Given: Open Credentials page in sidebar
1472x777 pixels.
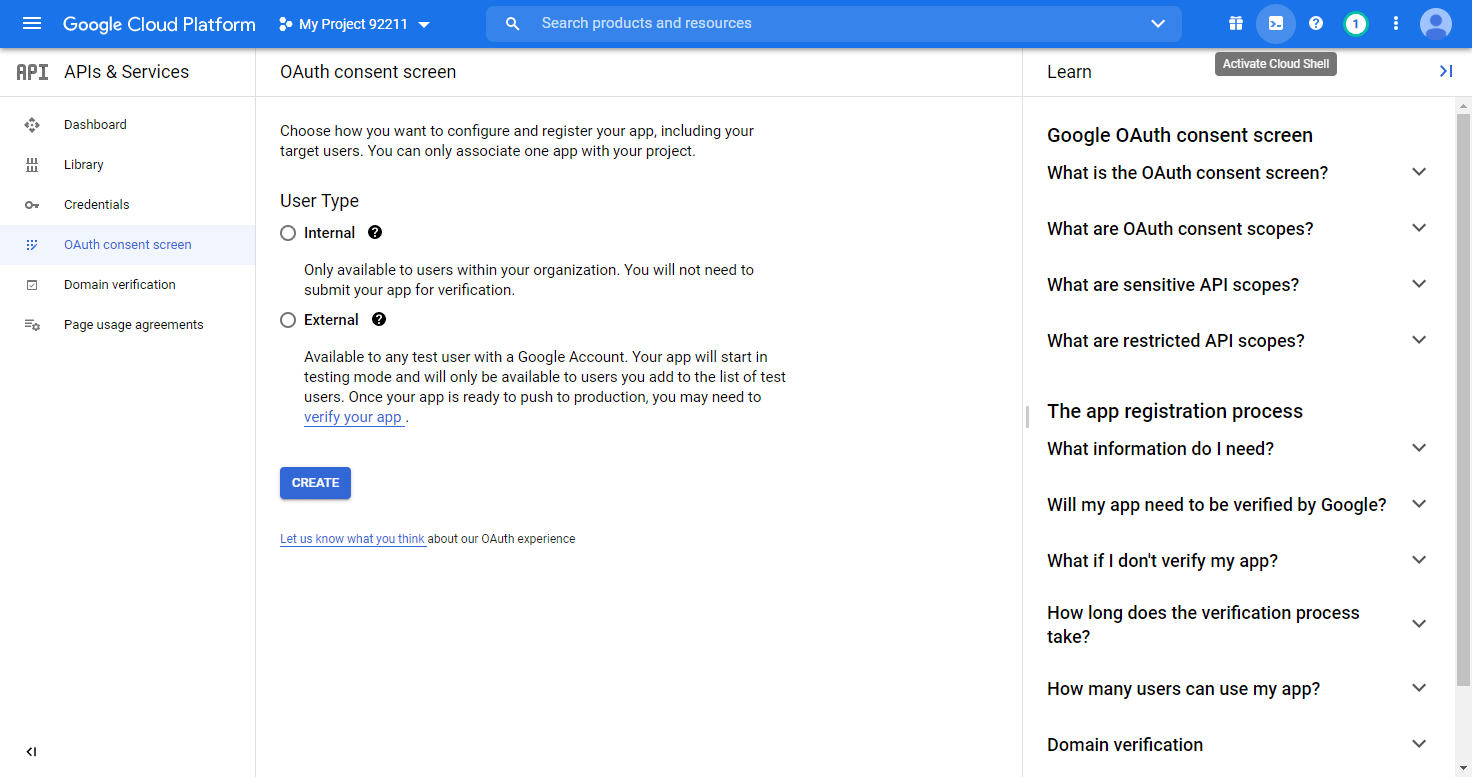Looking at the screenshot, I should 128,205.
